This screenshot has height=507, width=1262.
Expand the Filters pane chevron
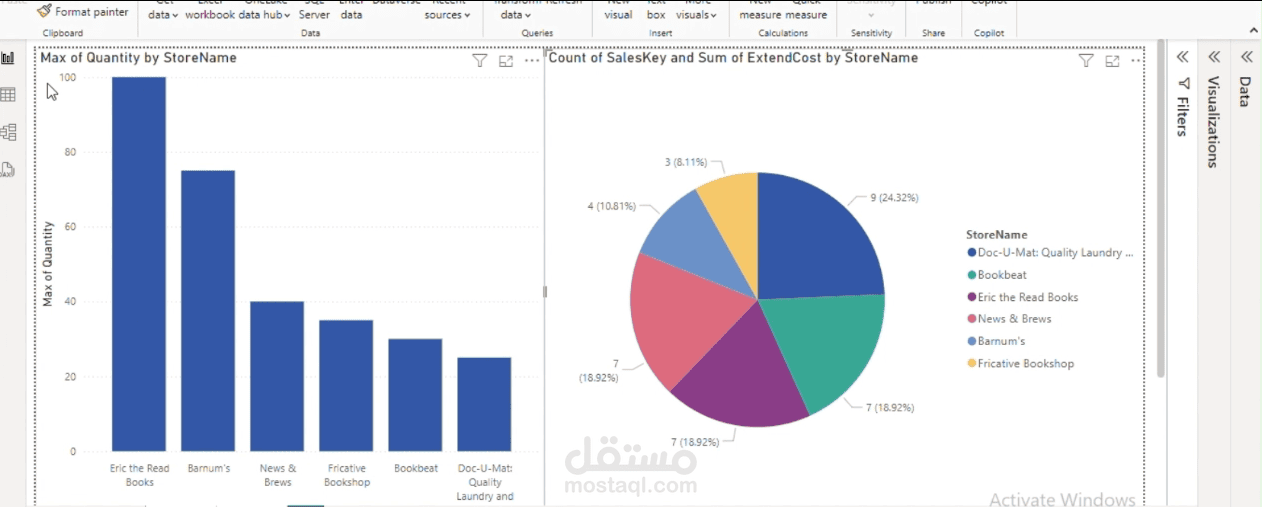(x=1182, y=57)
